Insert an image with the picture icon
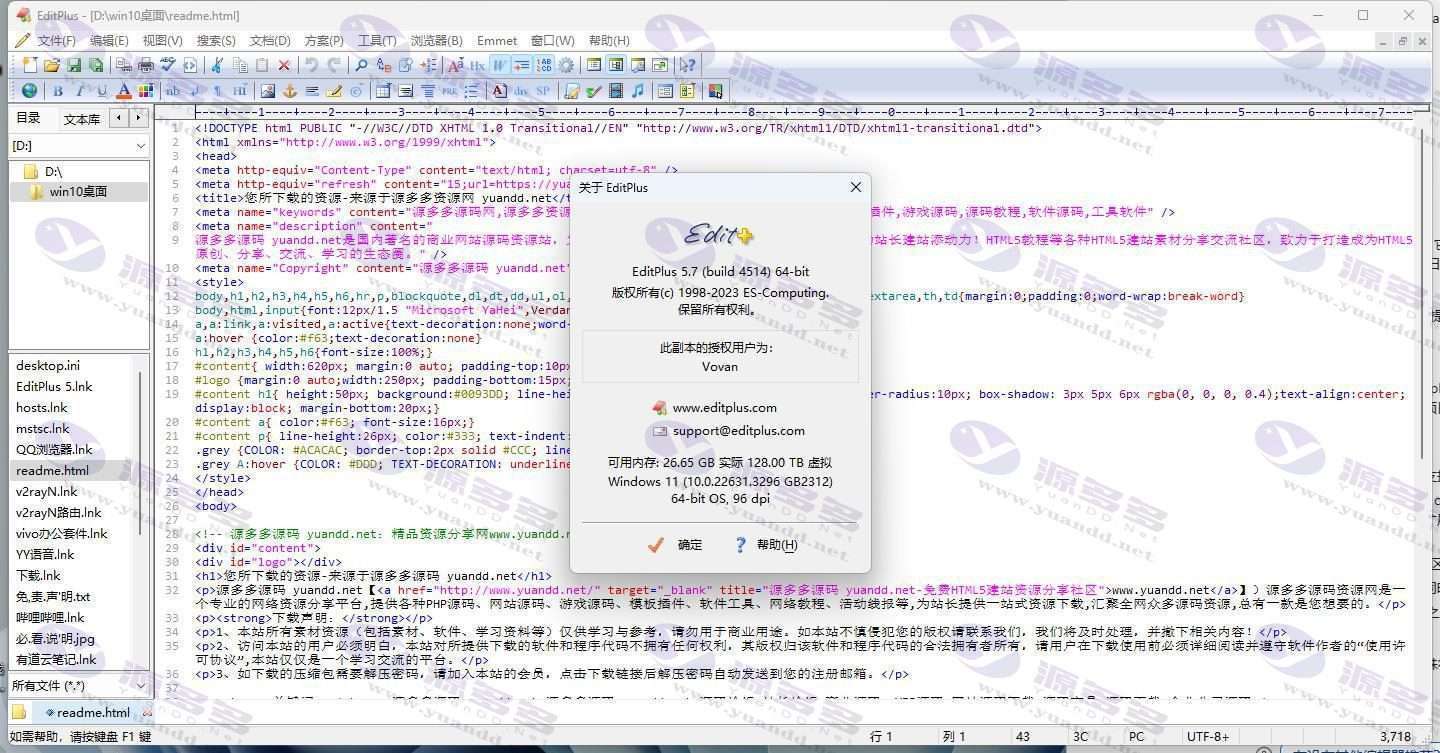 (x=268, y=91)
